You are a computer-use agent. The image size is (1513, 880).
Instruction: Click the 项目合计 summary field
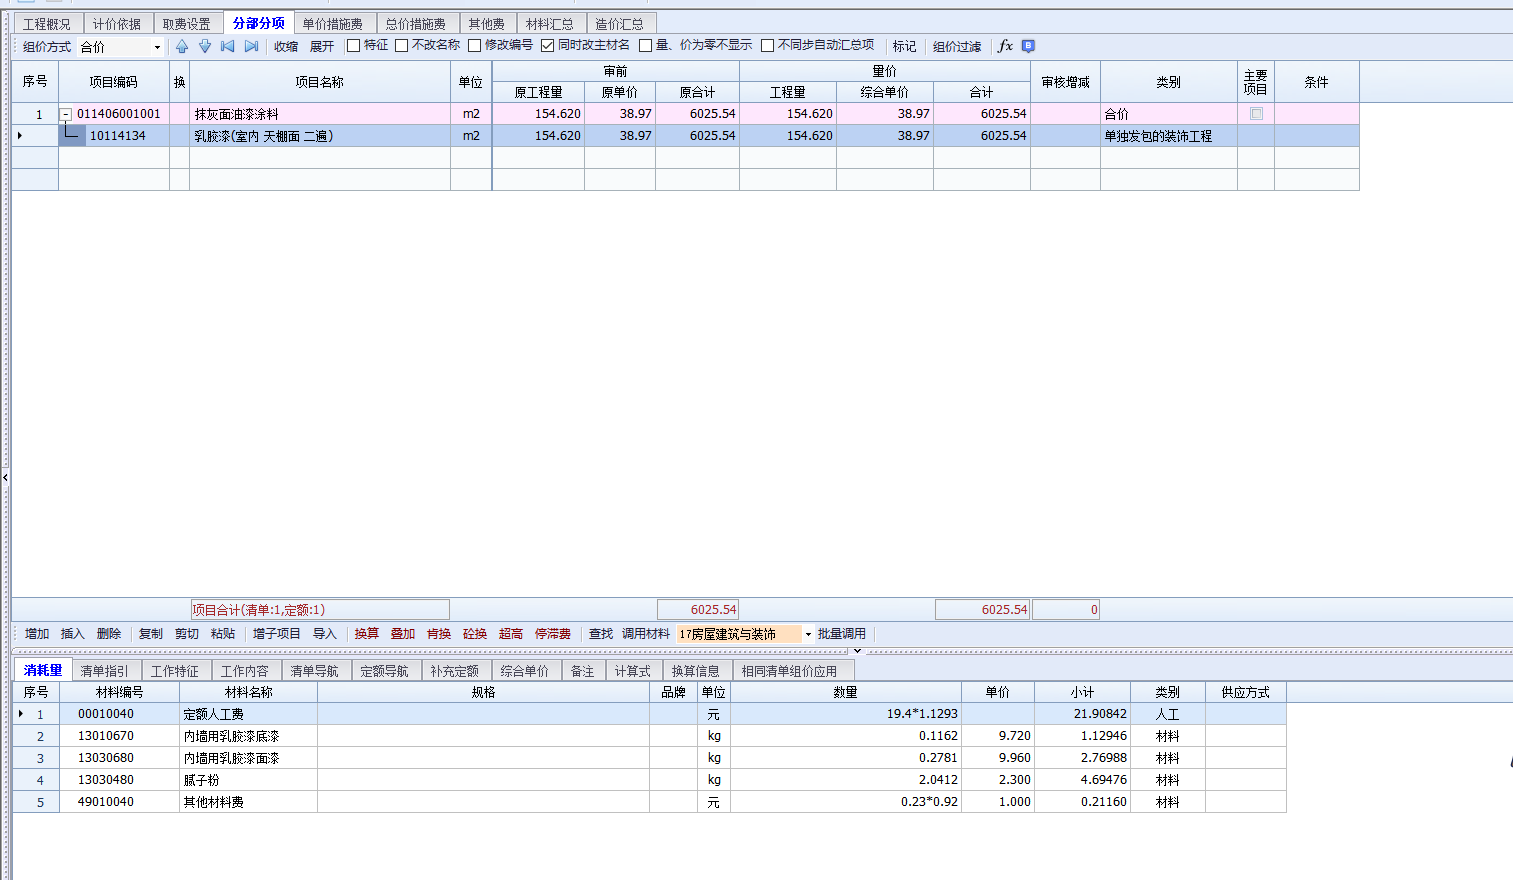pyautogui.click(x=320, y=610)
